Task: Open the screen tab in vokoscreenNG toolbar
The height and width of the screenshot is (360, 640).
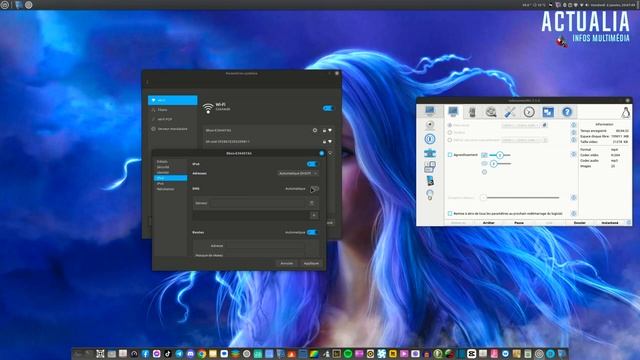Action: click(x=453, y=111)
